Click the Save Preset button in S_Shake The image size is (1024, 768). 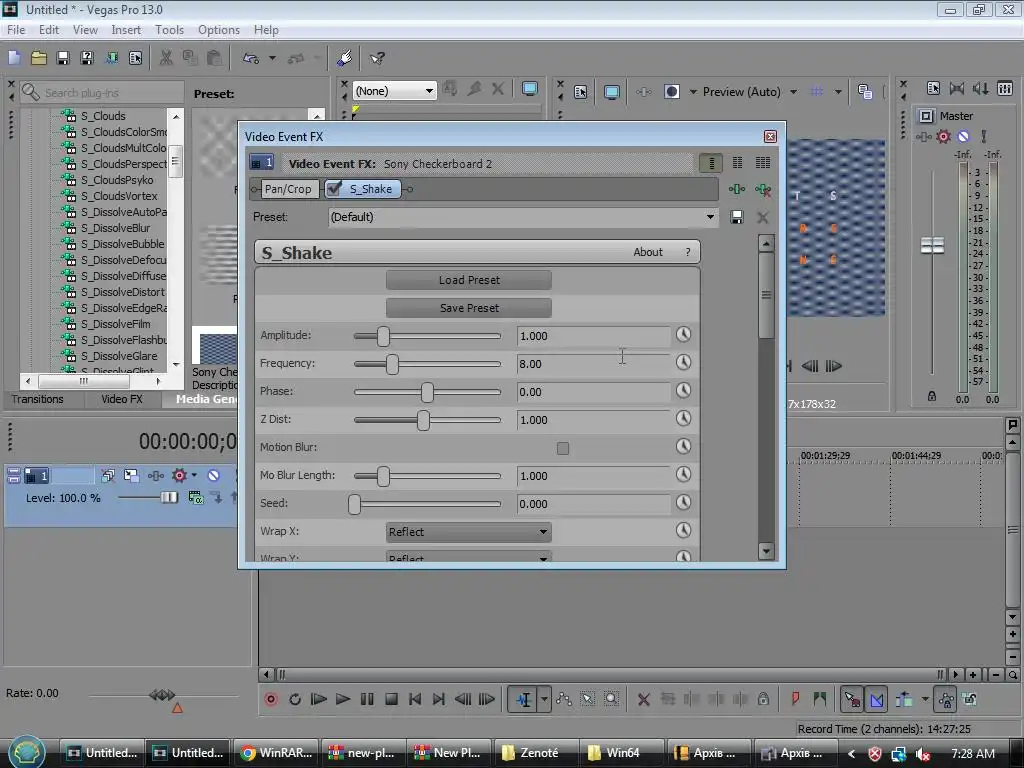click(468, 308)
